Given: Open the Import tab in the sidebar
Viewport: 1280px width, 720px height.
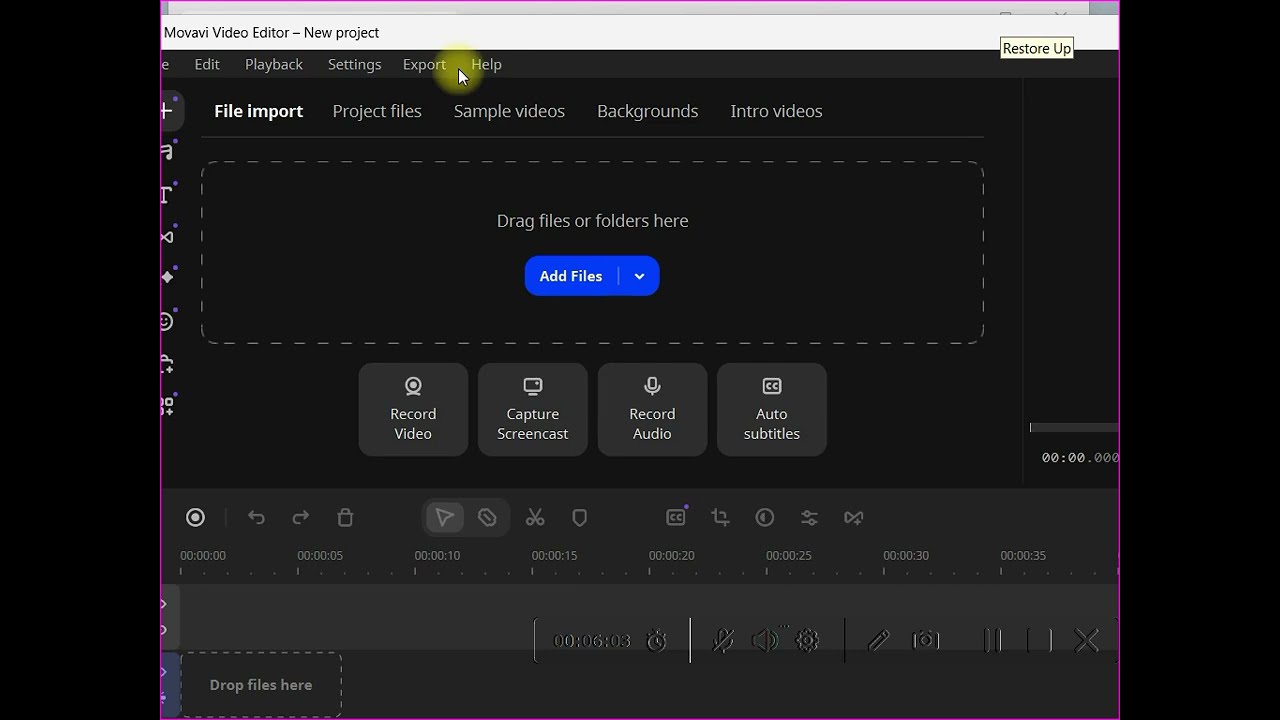Looking at the screenshot, I should 168,111.
